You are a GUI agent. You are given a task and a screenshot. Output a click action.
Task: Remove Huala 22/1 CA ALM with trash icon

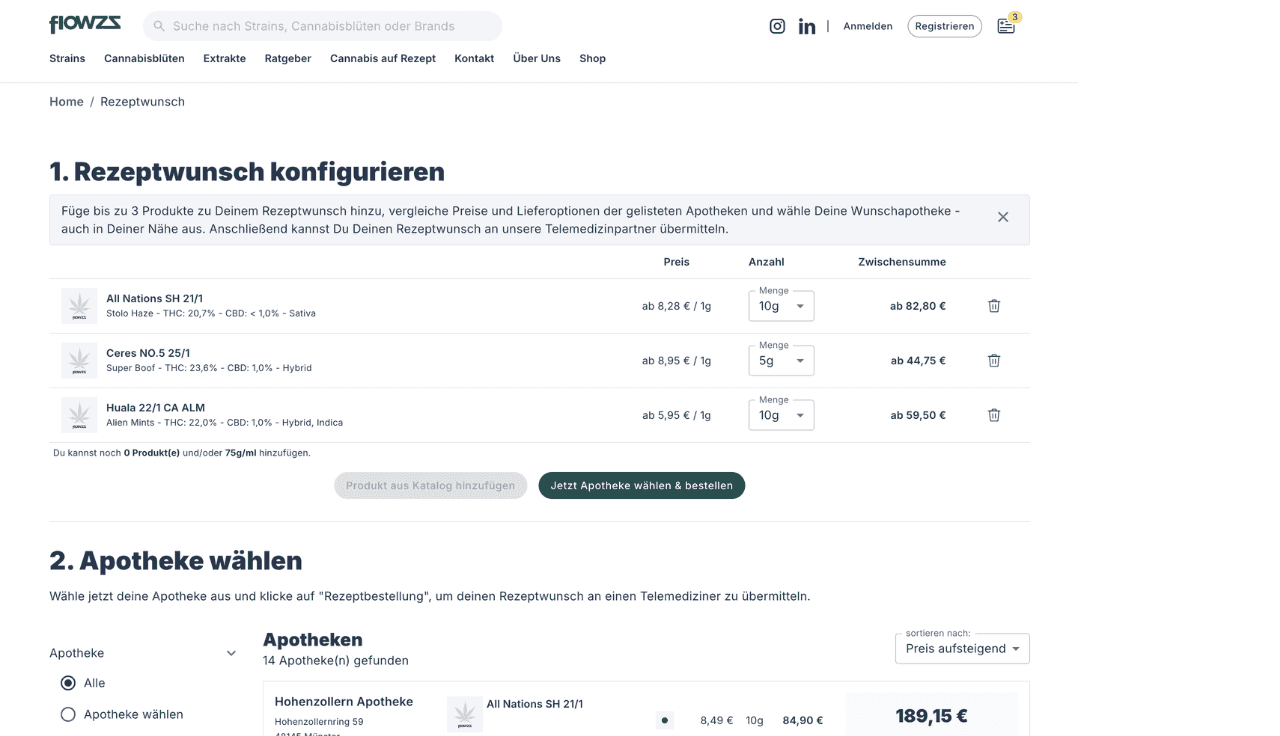point(993,415)
